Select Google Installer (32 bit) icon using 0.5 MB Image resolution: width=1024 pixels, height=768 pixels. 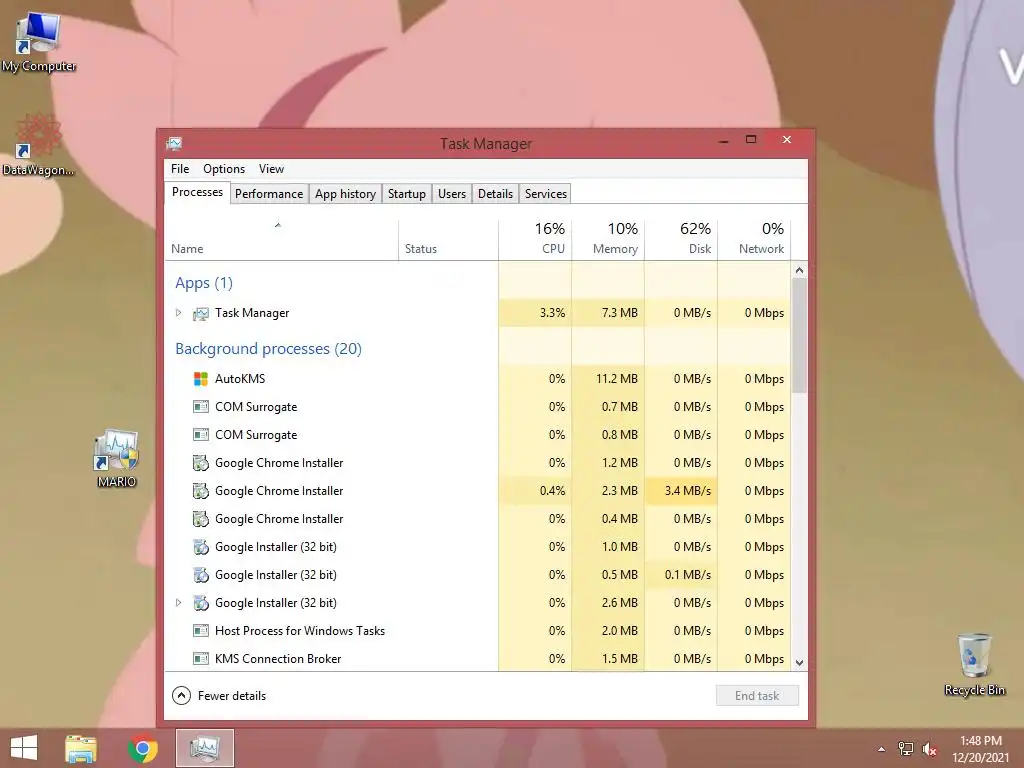tap(200, 575)
